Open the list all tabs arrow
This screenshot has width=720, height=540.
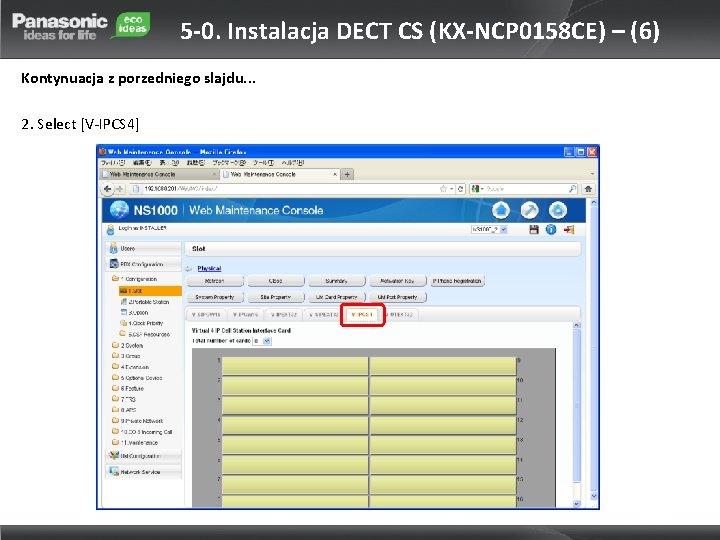coord(592,174)
